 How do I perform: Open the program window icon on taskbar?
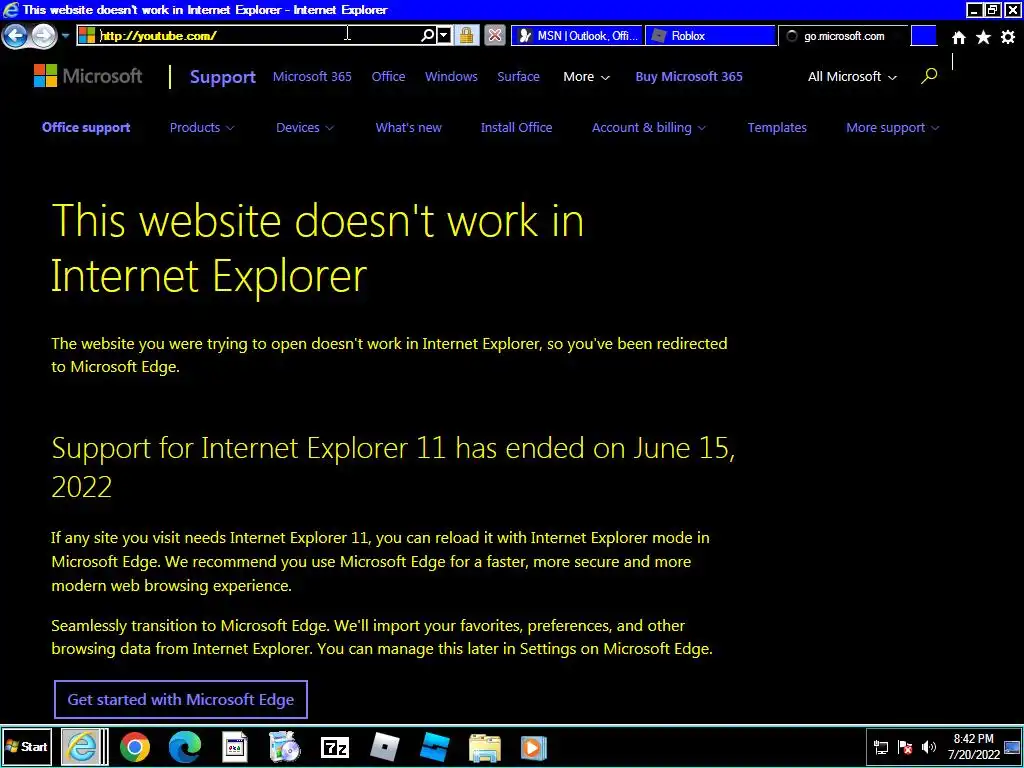point(234,747)
